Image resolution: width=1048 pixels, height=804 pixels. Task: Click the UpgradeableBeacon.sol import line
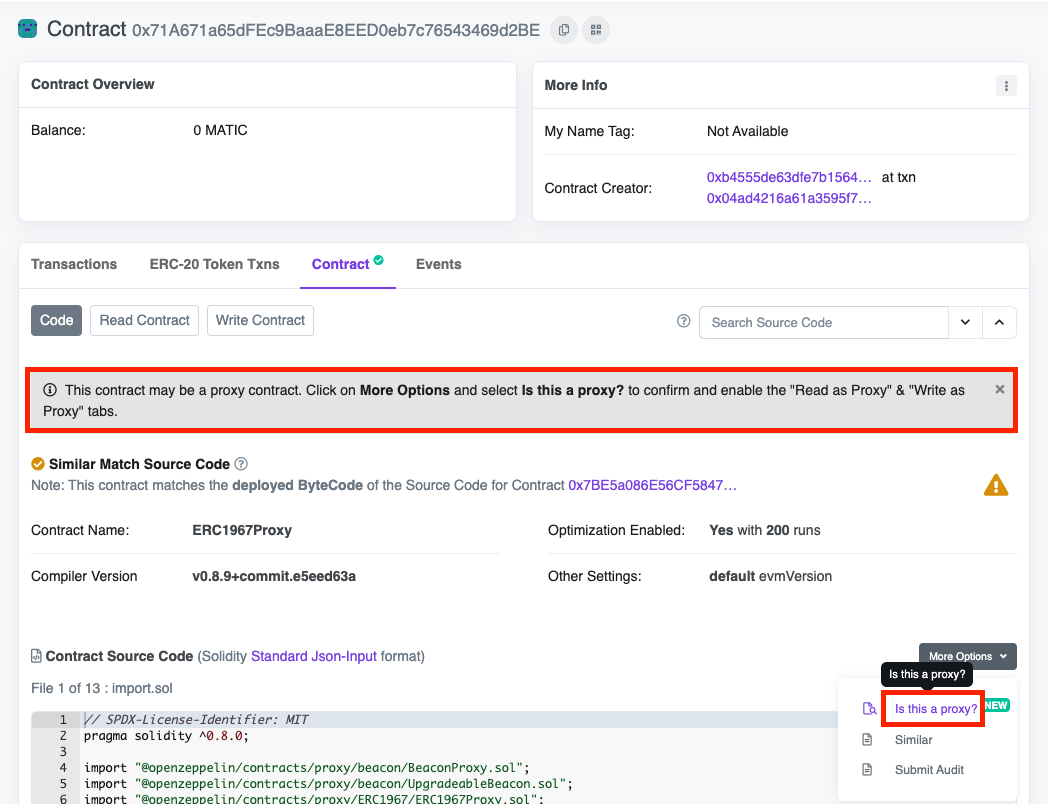[328, 783]
